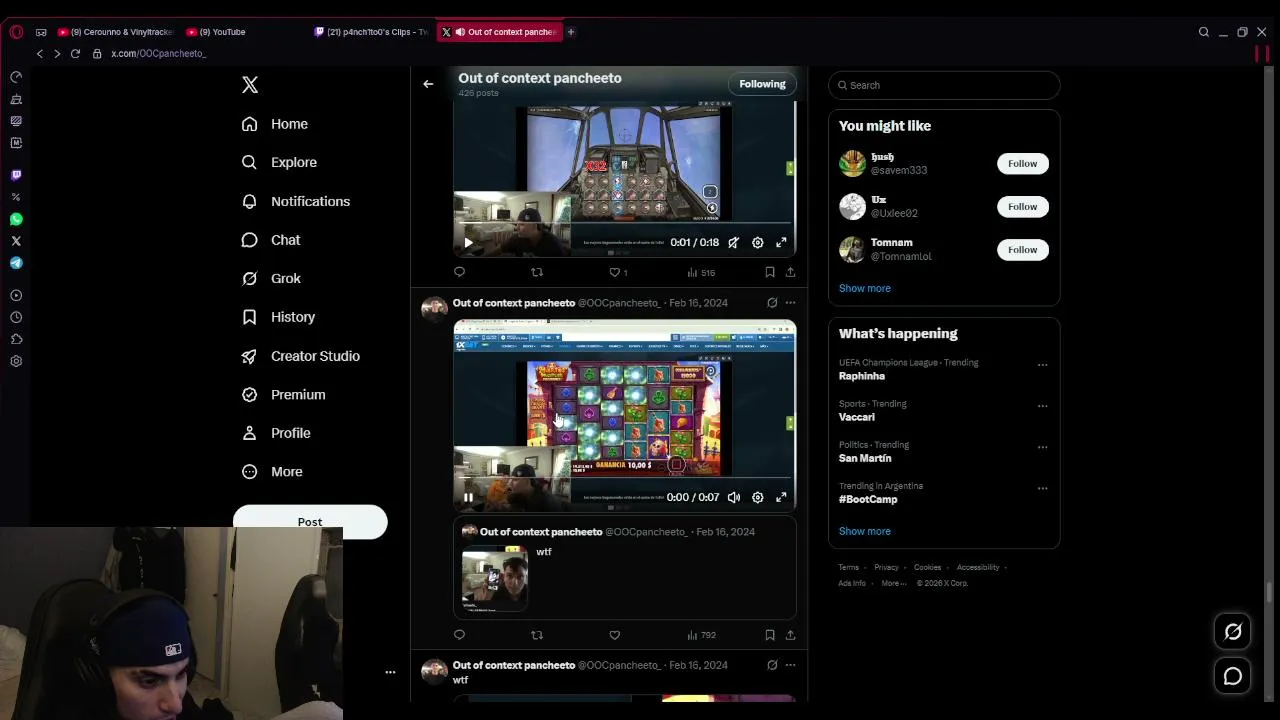Viewport: 1280px width, 720px height.
Task: Repost the post with 792 views
Action: tap(537, 635)
